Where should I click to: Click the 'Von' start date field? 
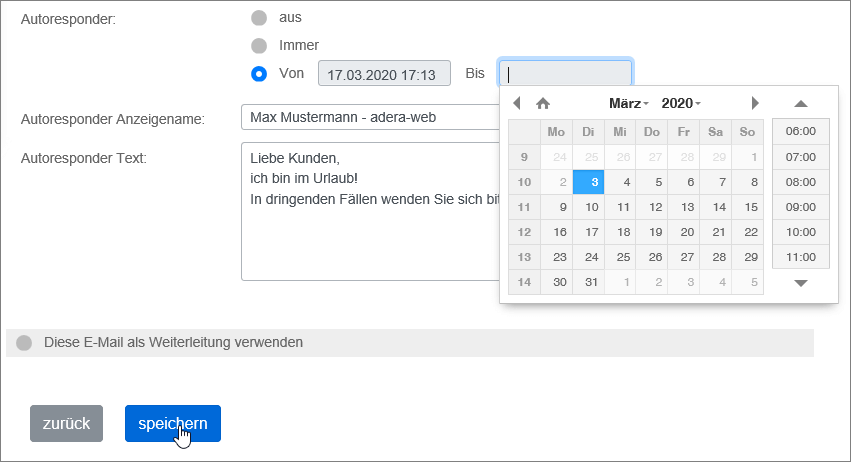(382, 74)
